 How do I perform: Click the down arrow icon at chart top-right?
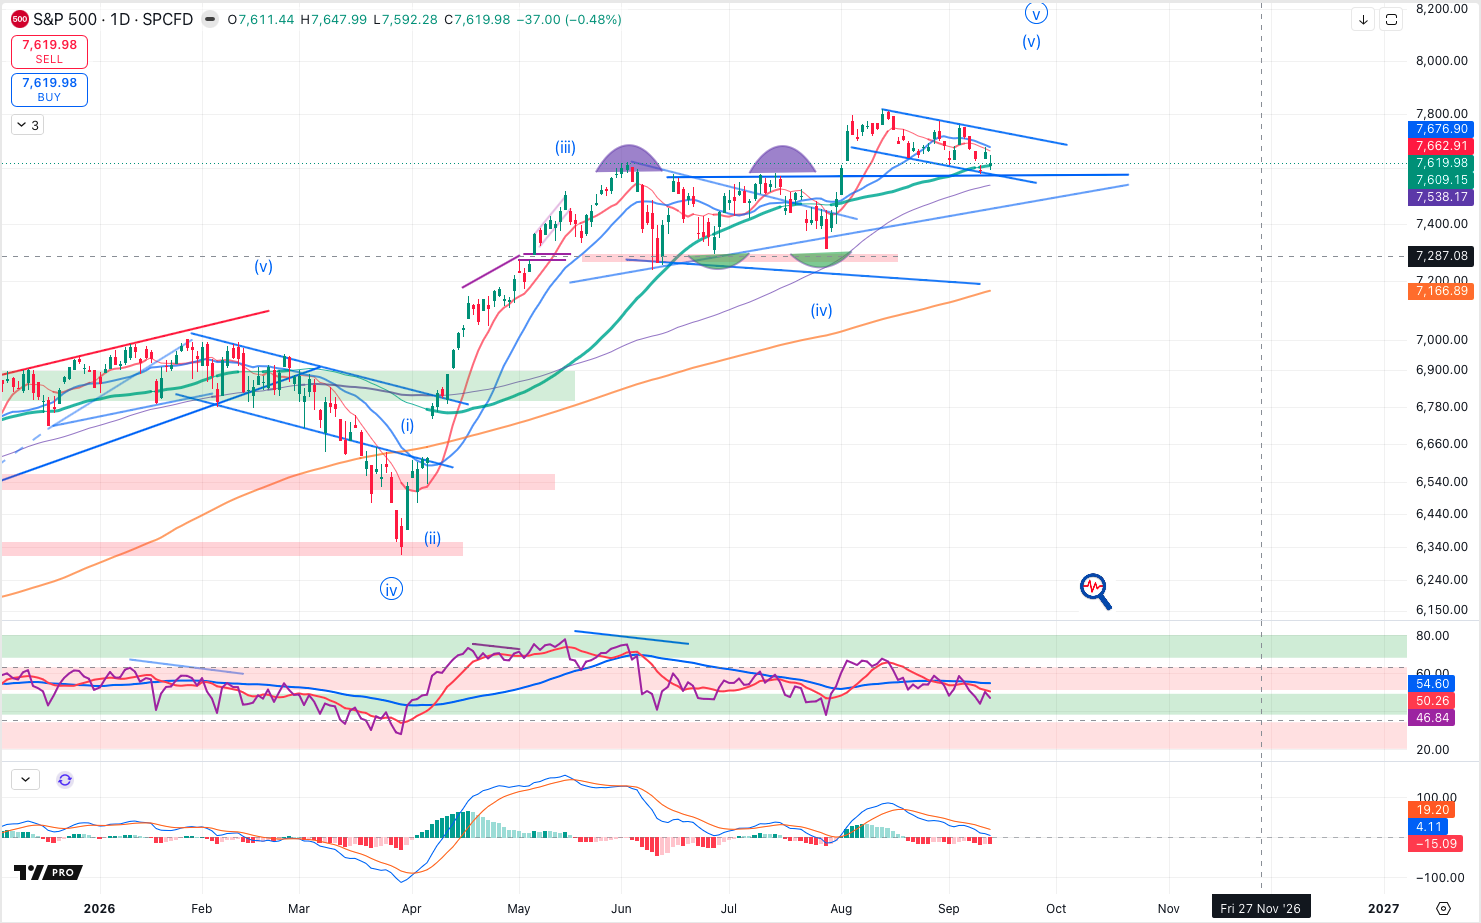tap(1363, 19)
